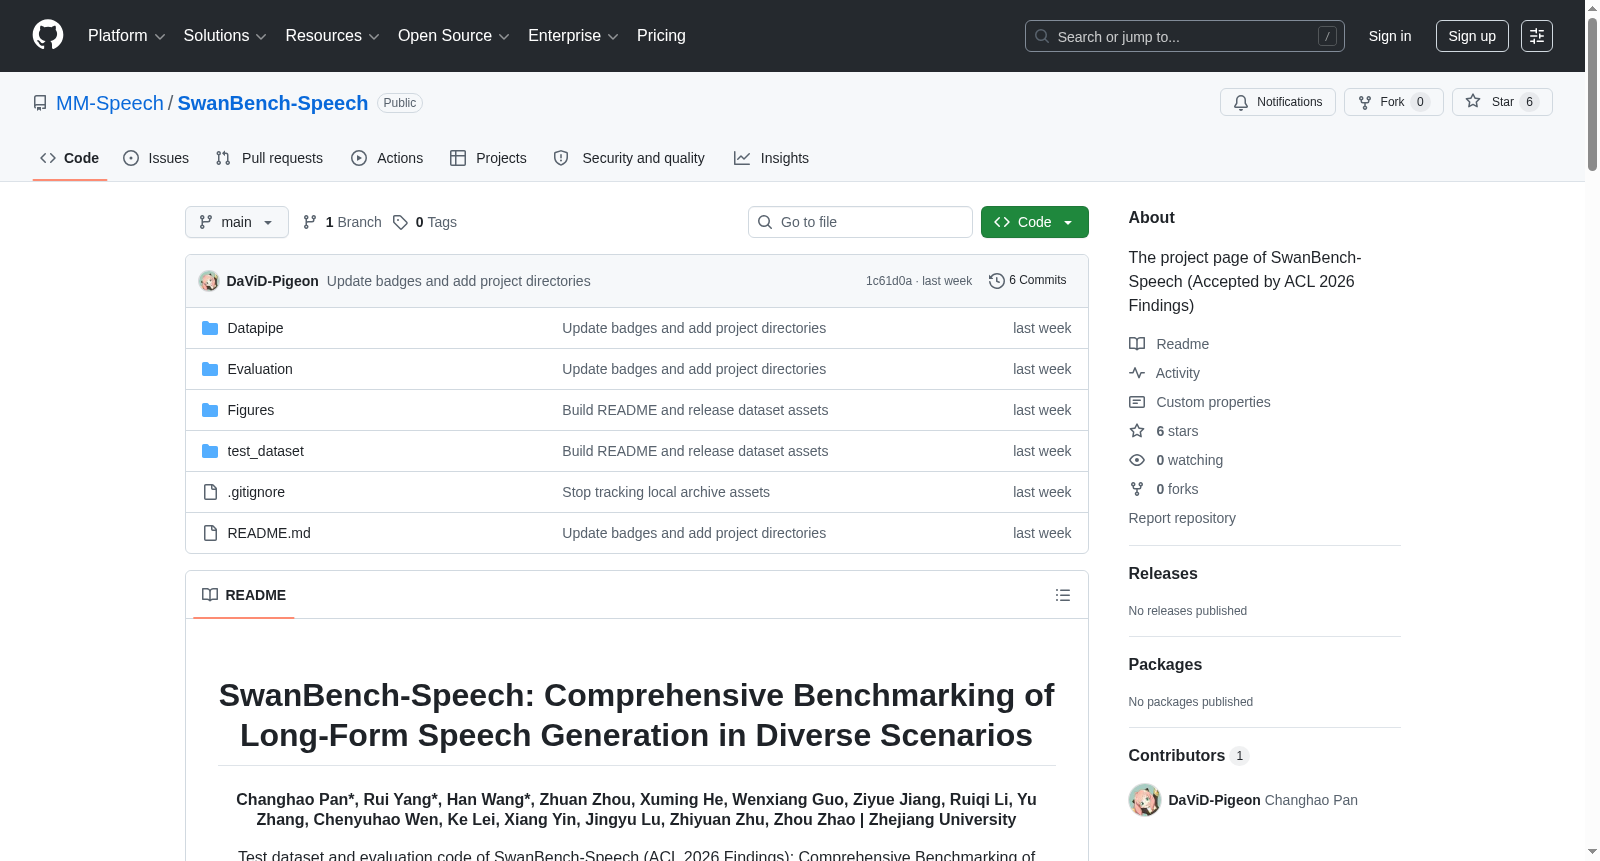The image size is (1600, 861).
Task: Click the notifications bell icon
Action: point(1241,102)
